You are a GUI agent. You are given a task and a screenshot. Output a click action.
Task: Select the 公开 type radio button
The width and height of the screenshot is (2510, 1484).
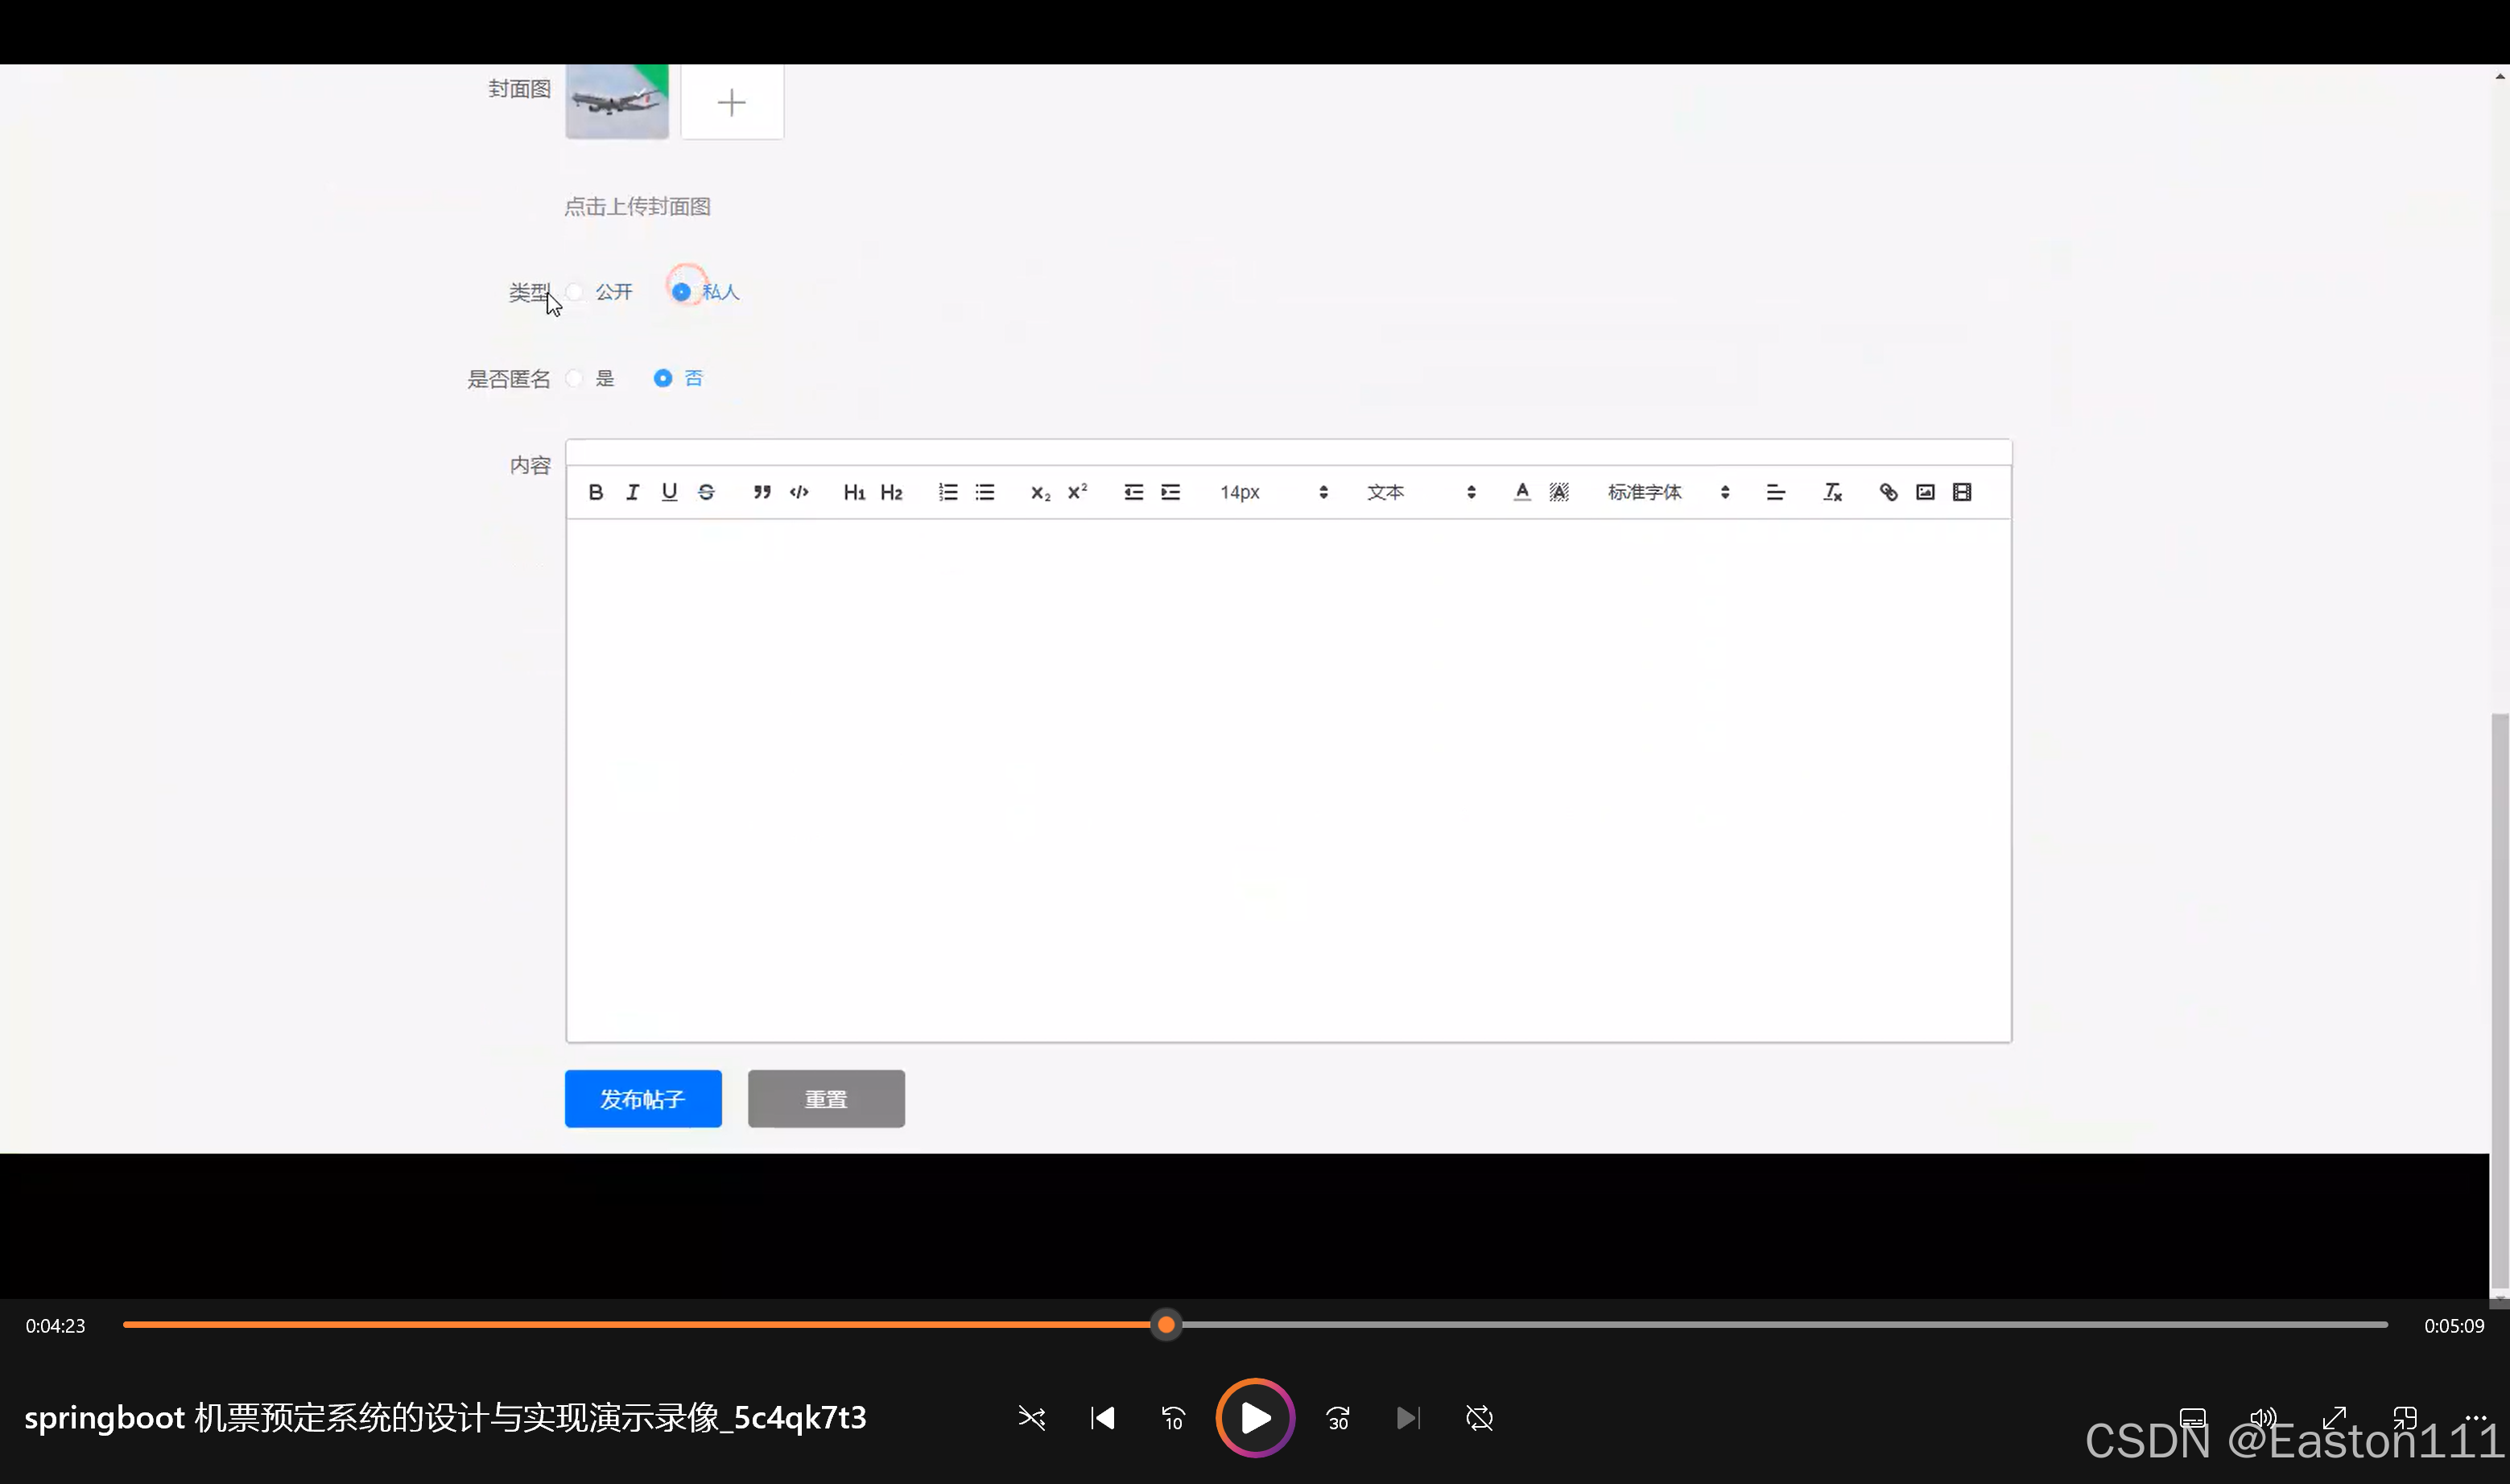click(575, 292)
